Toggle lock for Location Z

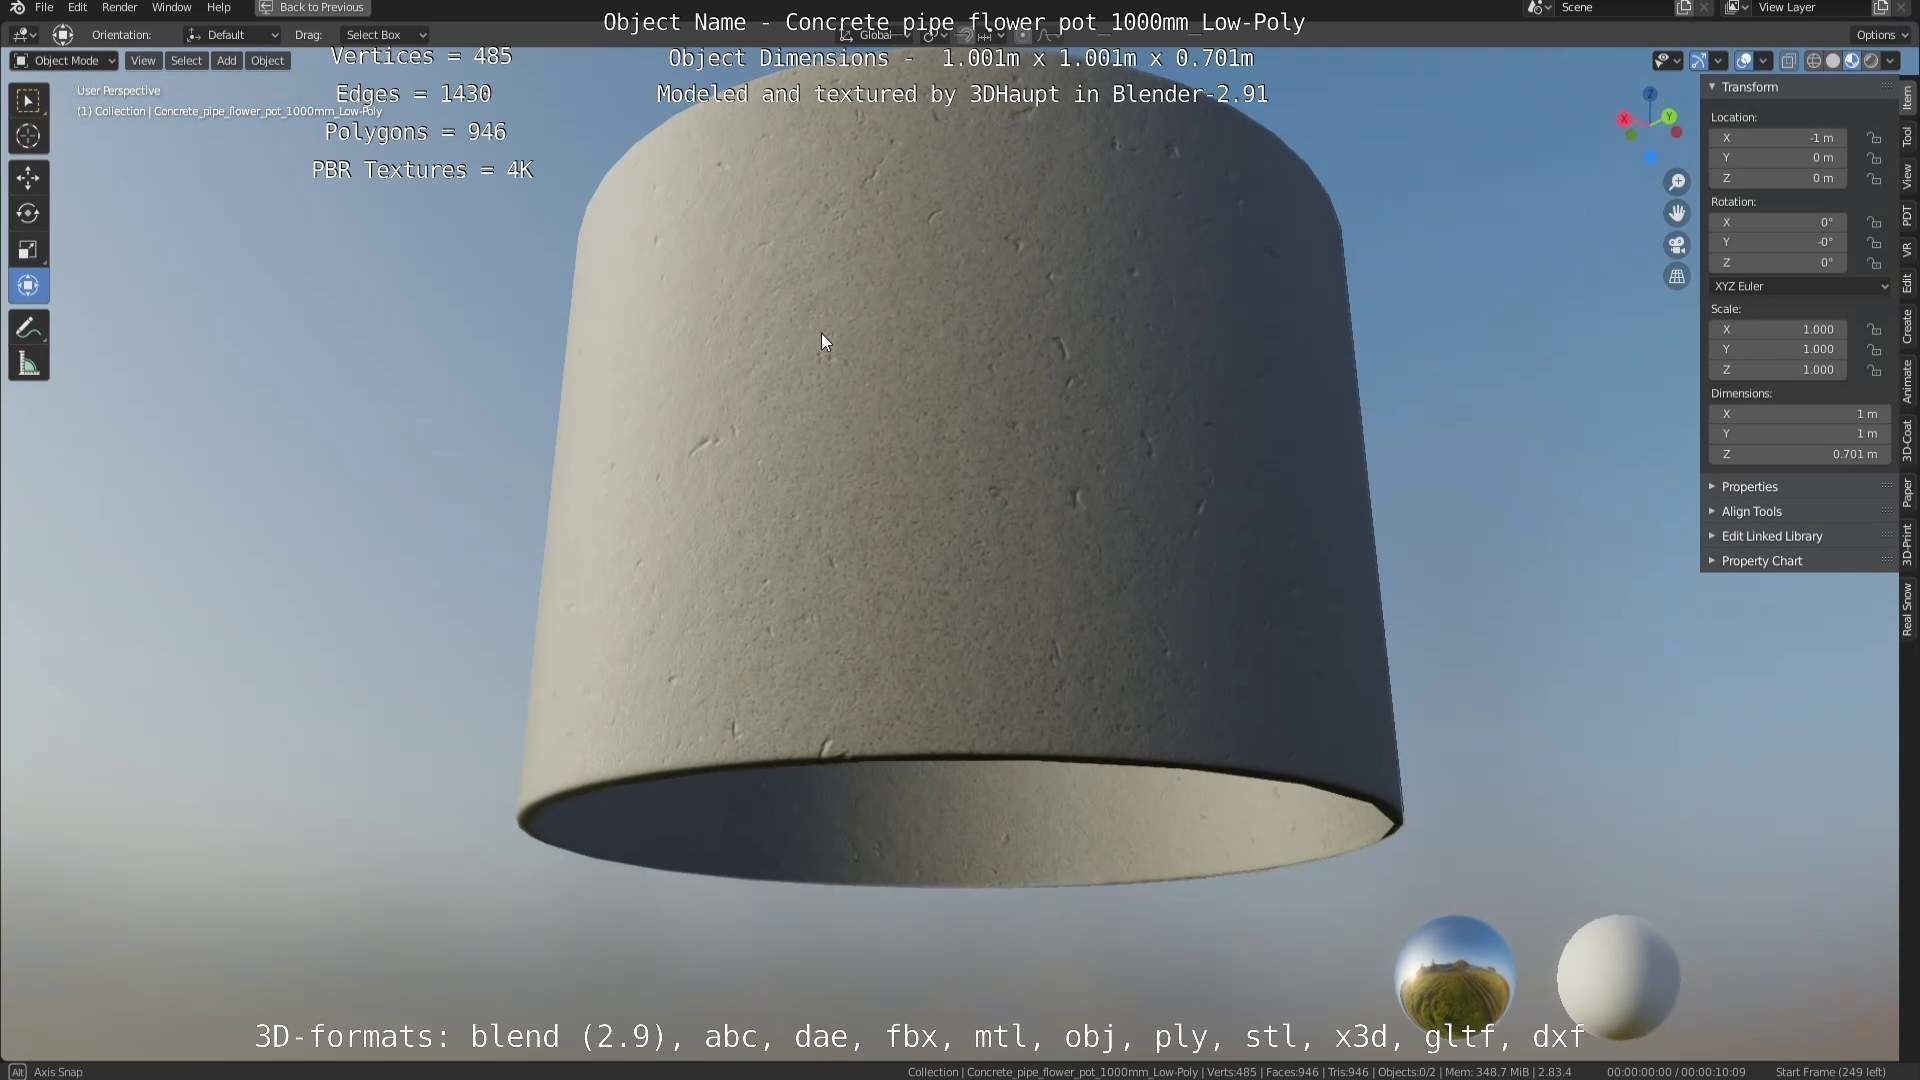1874,178
